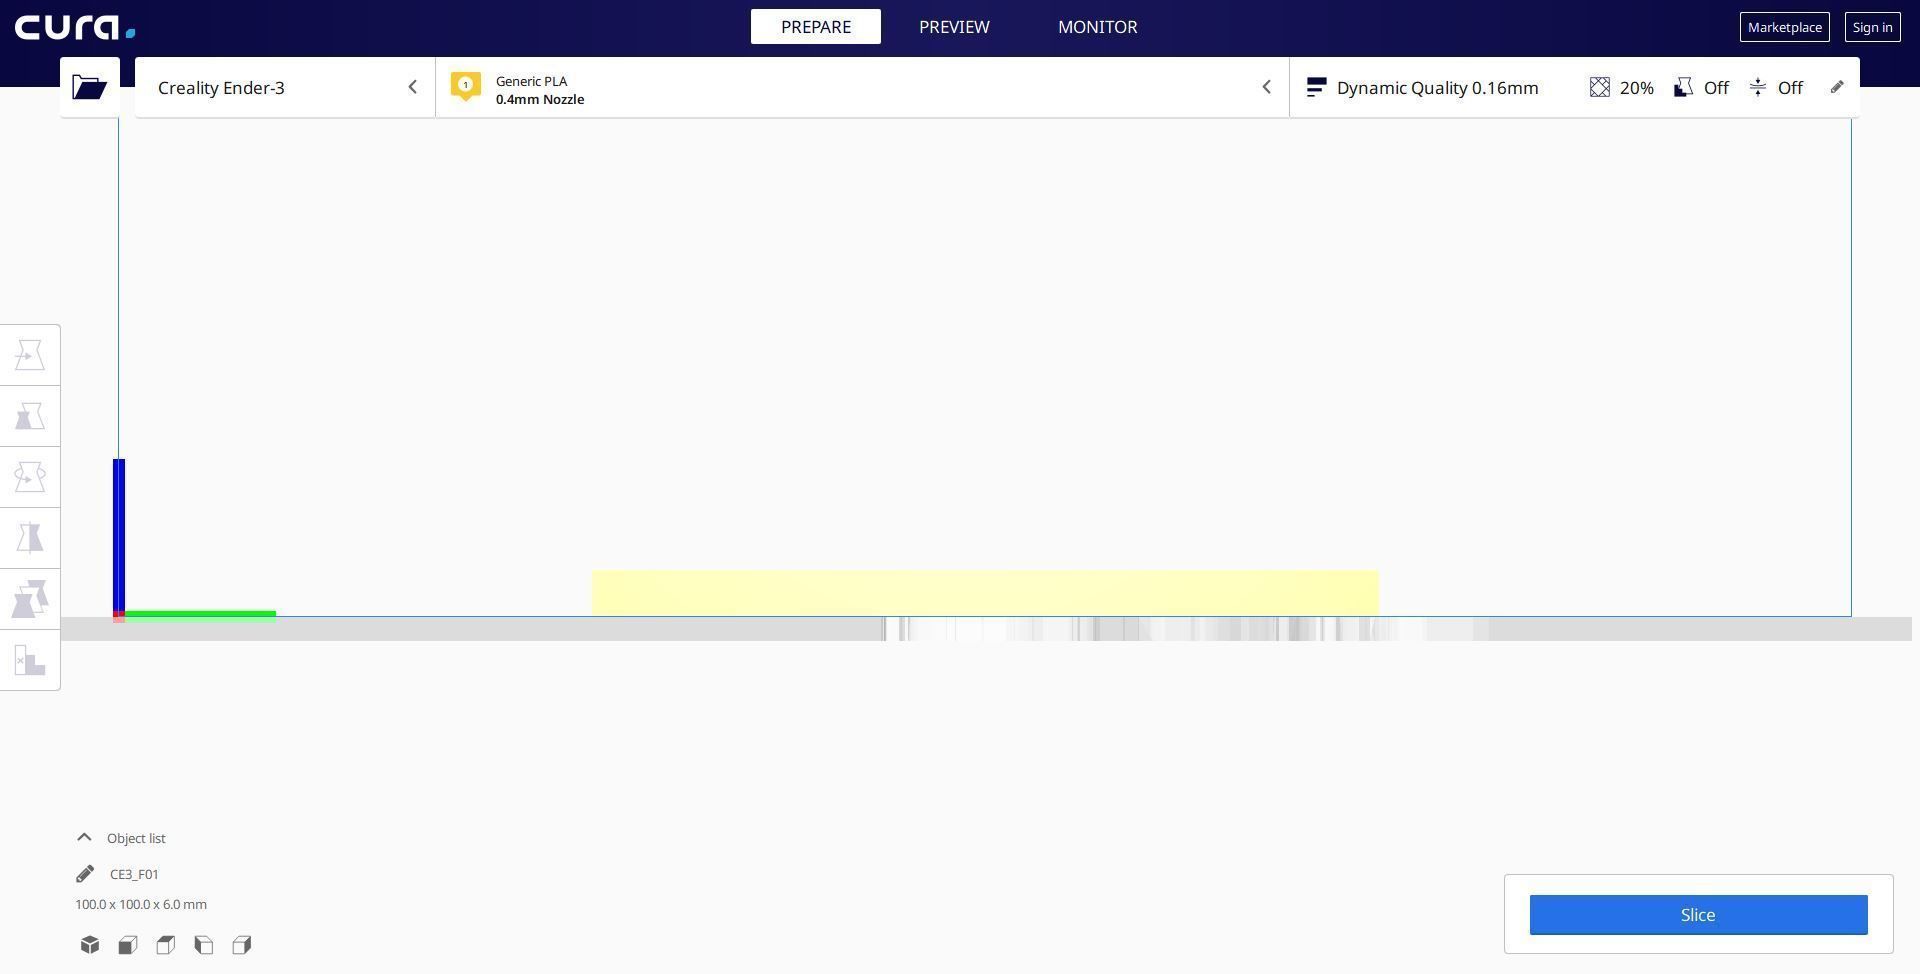Collapse the Object list chevron
The height and width of the screenshot is (974, 1920).
click(84, 838)
